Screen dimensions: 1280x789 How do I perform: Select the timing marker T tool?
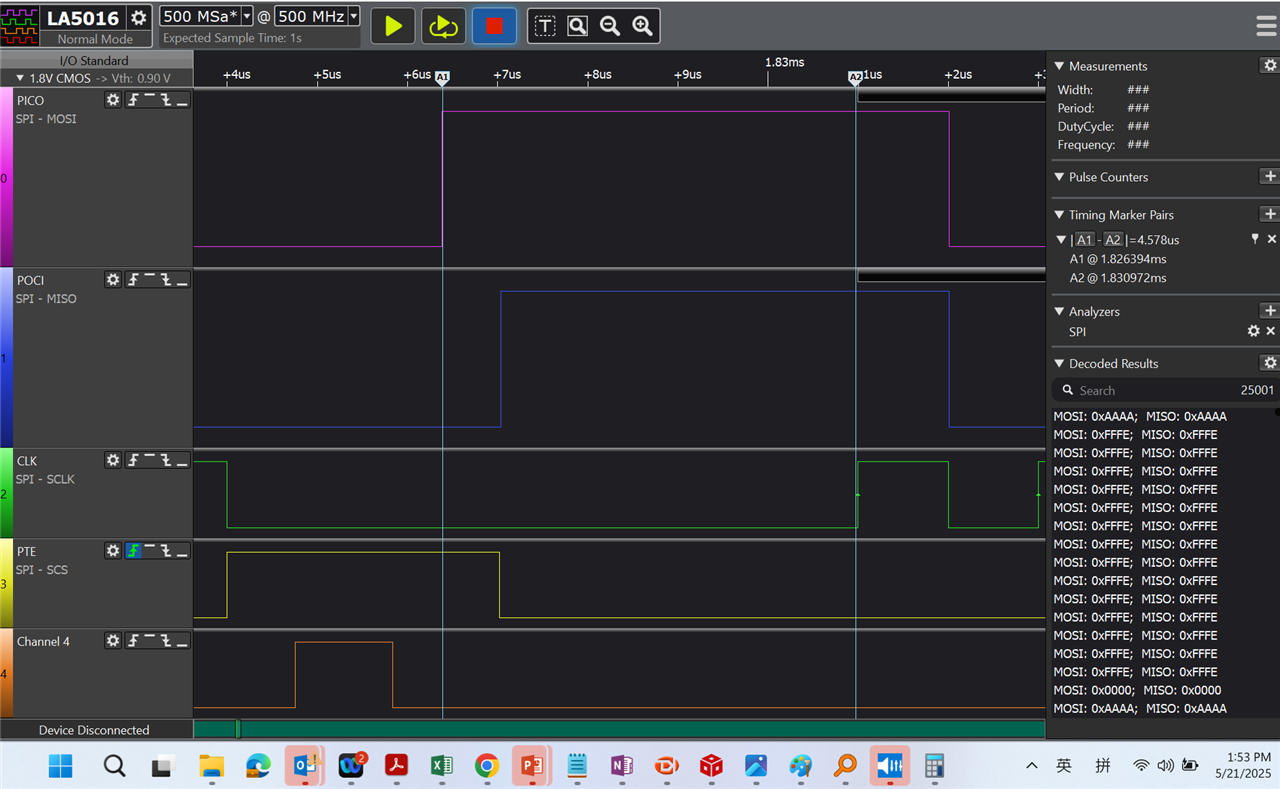click(544, 26)
